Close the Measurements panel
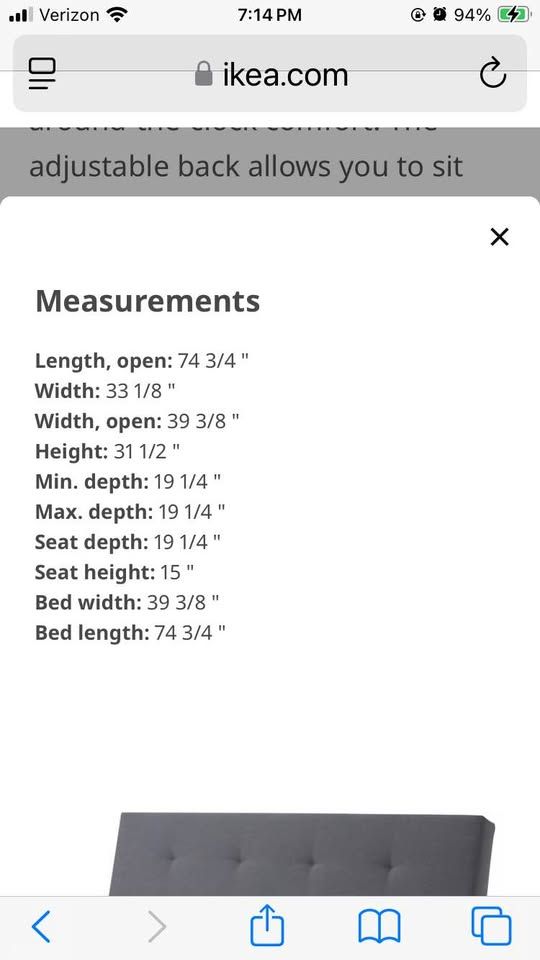This screenshot has height=960, width=540. point(500,237)
